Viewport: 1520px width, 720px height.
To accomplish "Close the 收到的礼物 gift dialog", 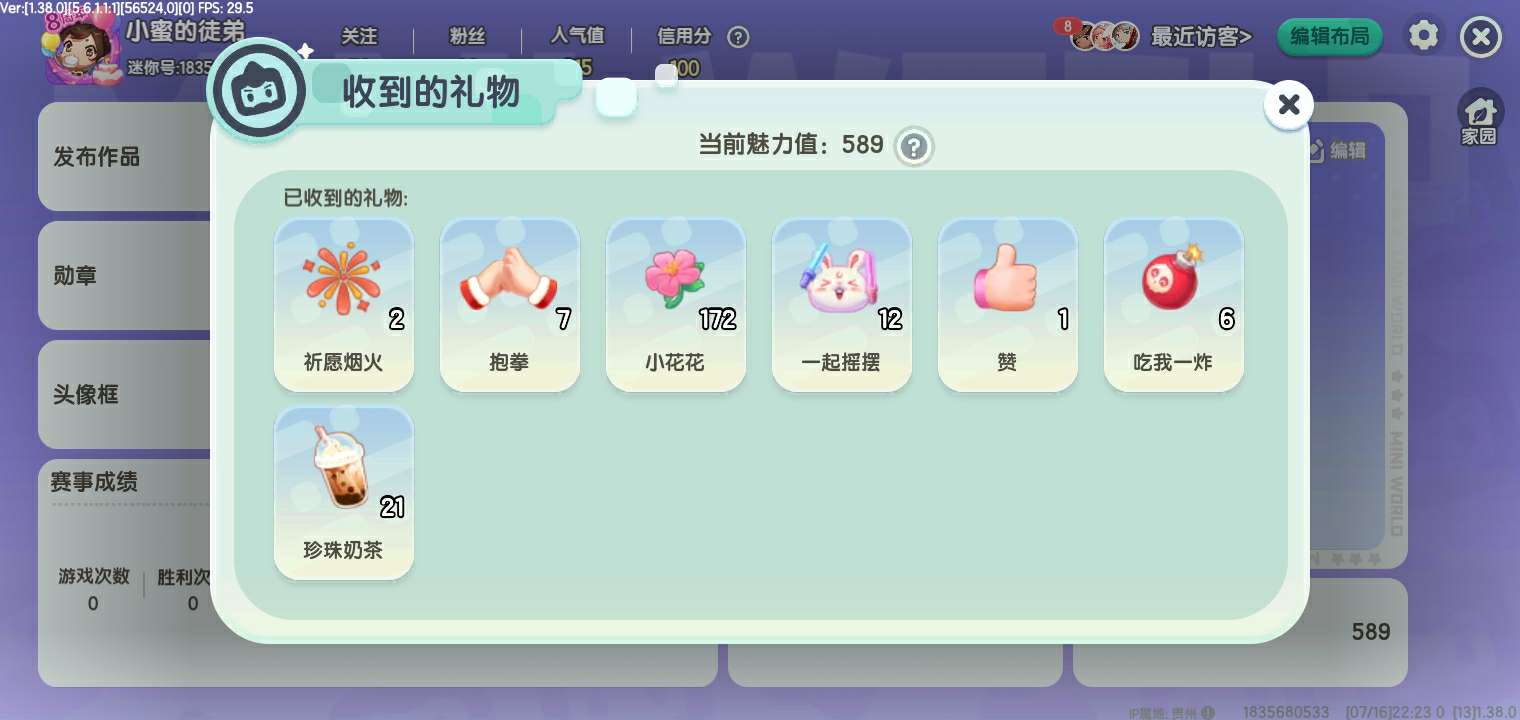I will tap(1289, 104).
